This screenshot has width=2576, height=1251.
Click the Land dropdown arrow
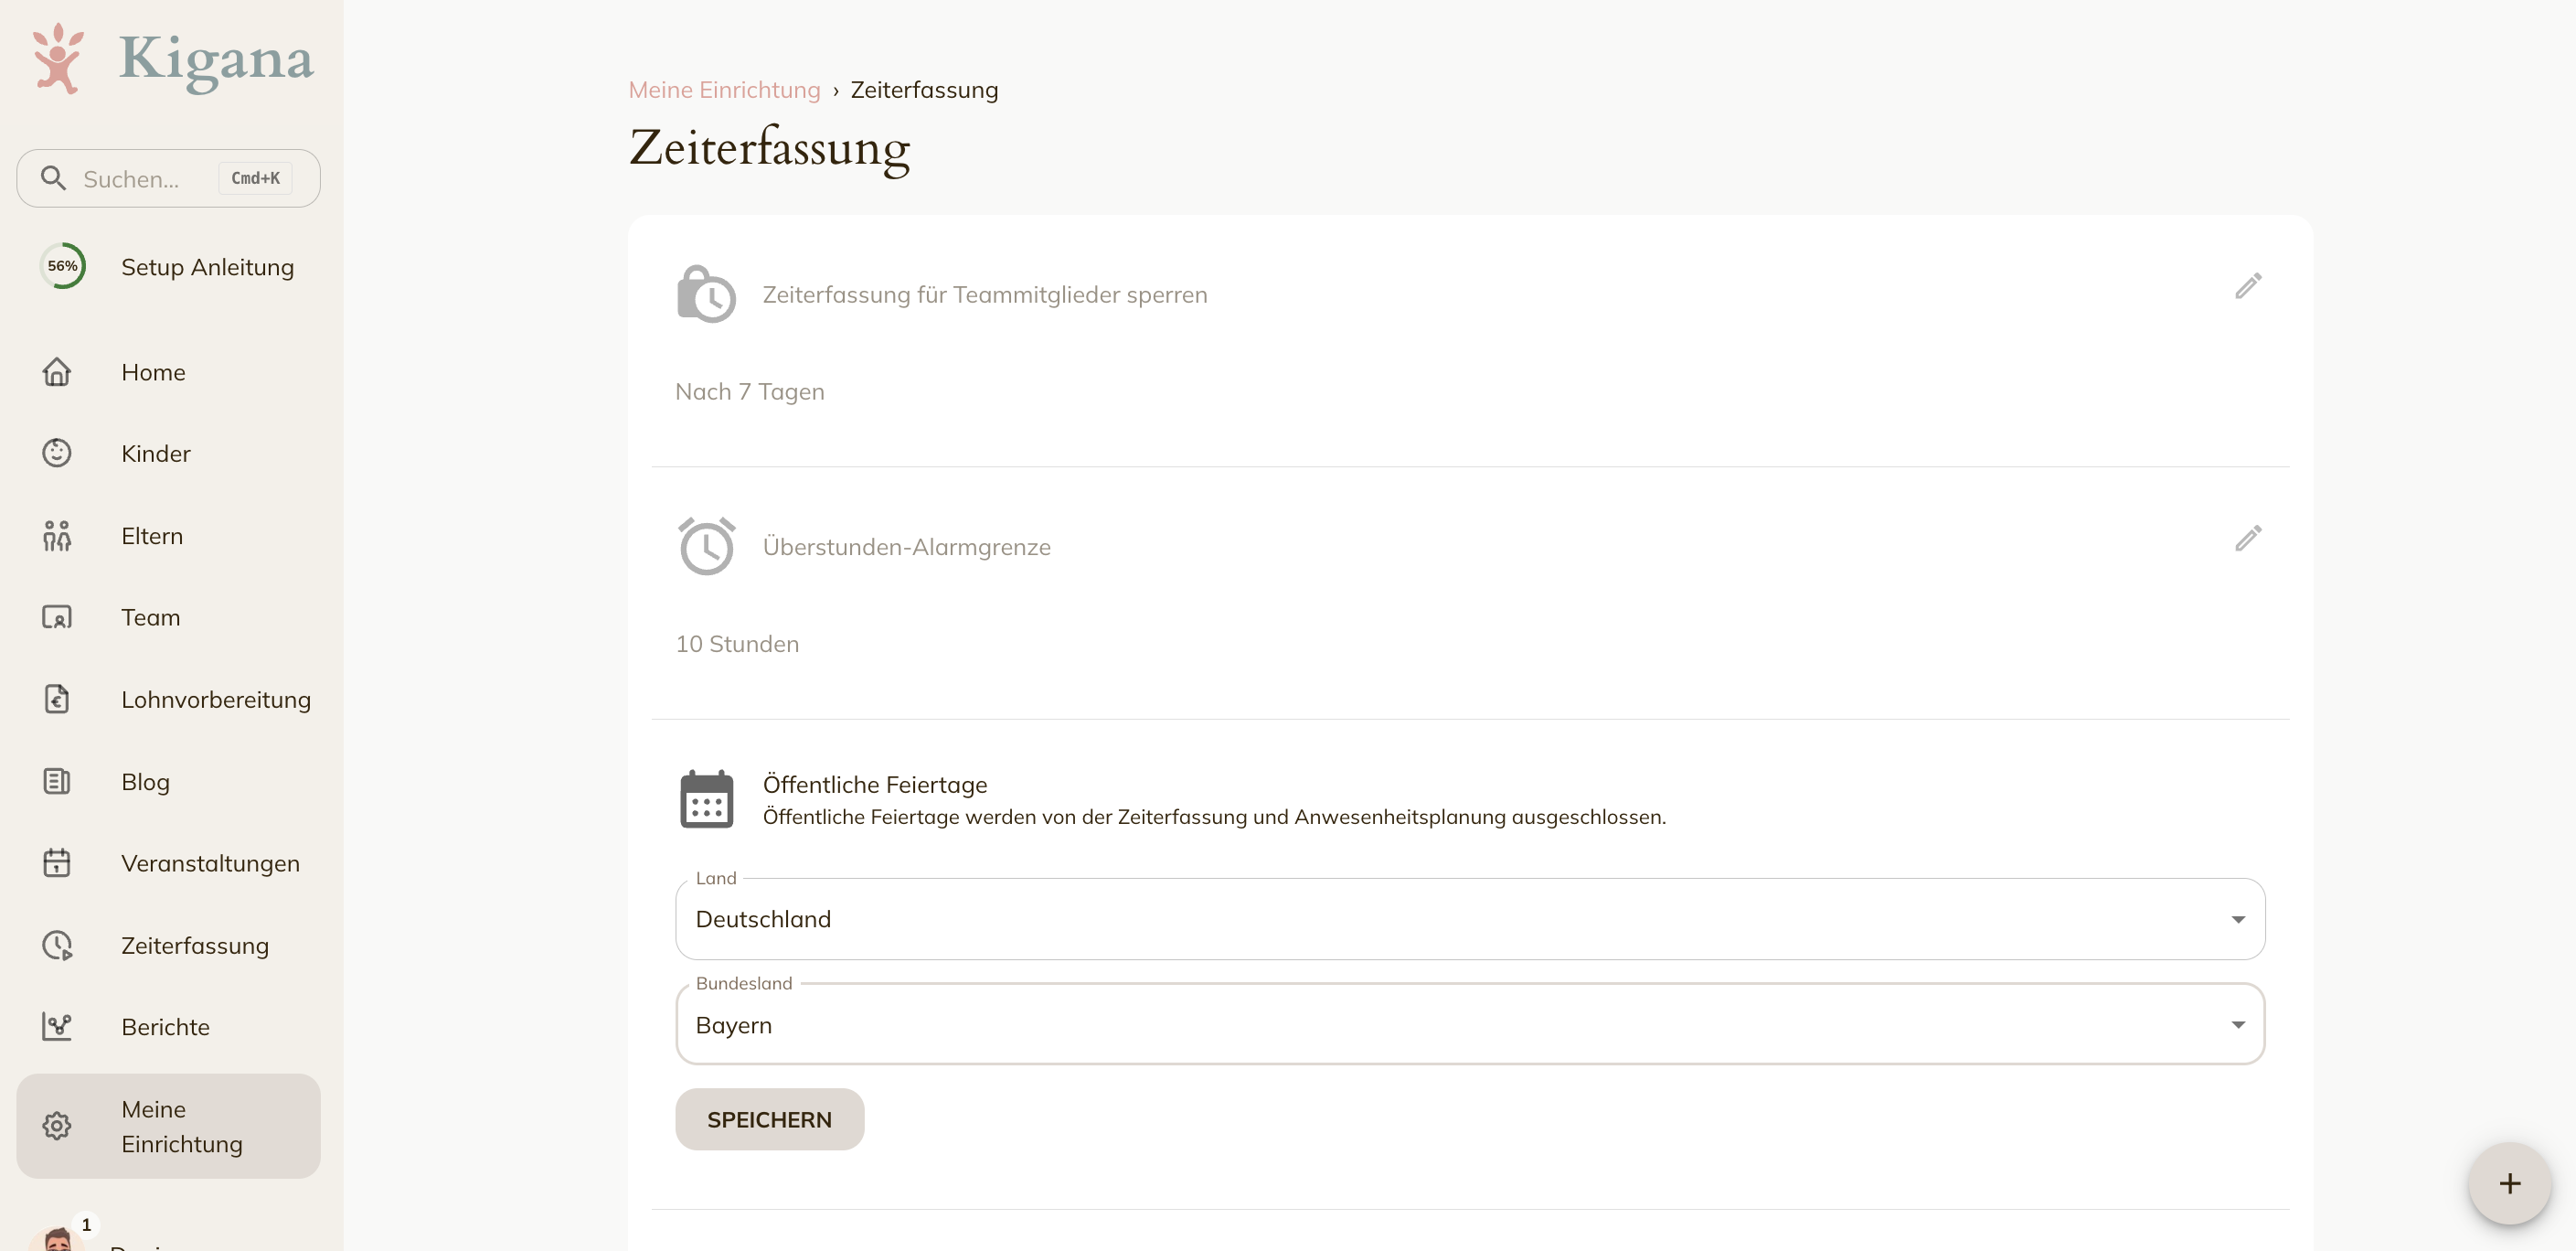(x=2238, y=920)
